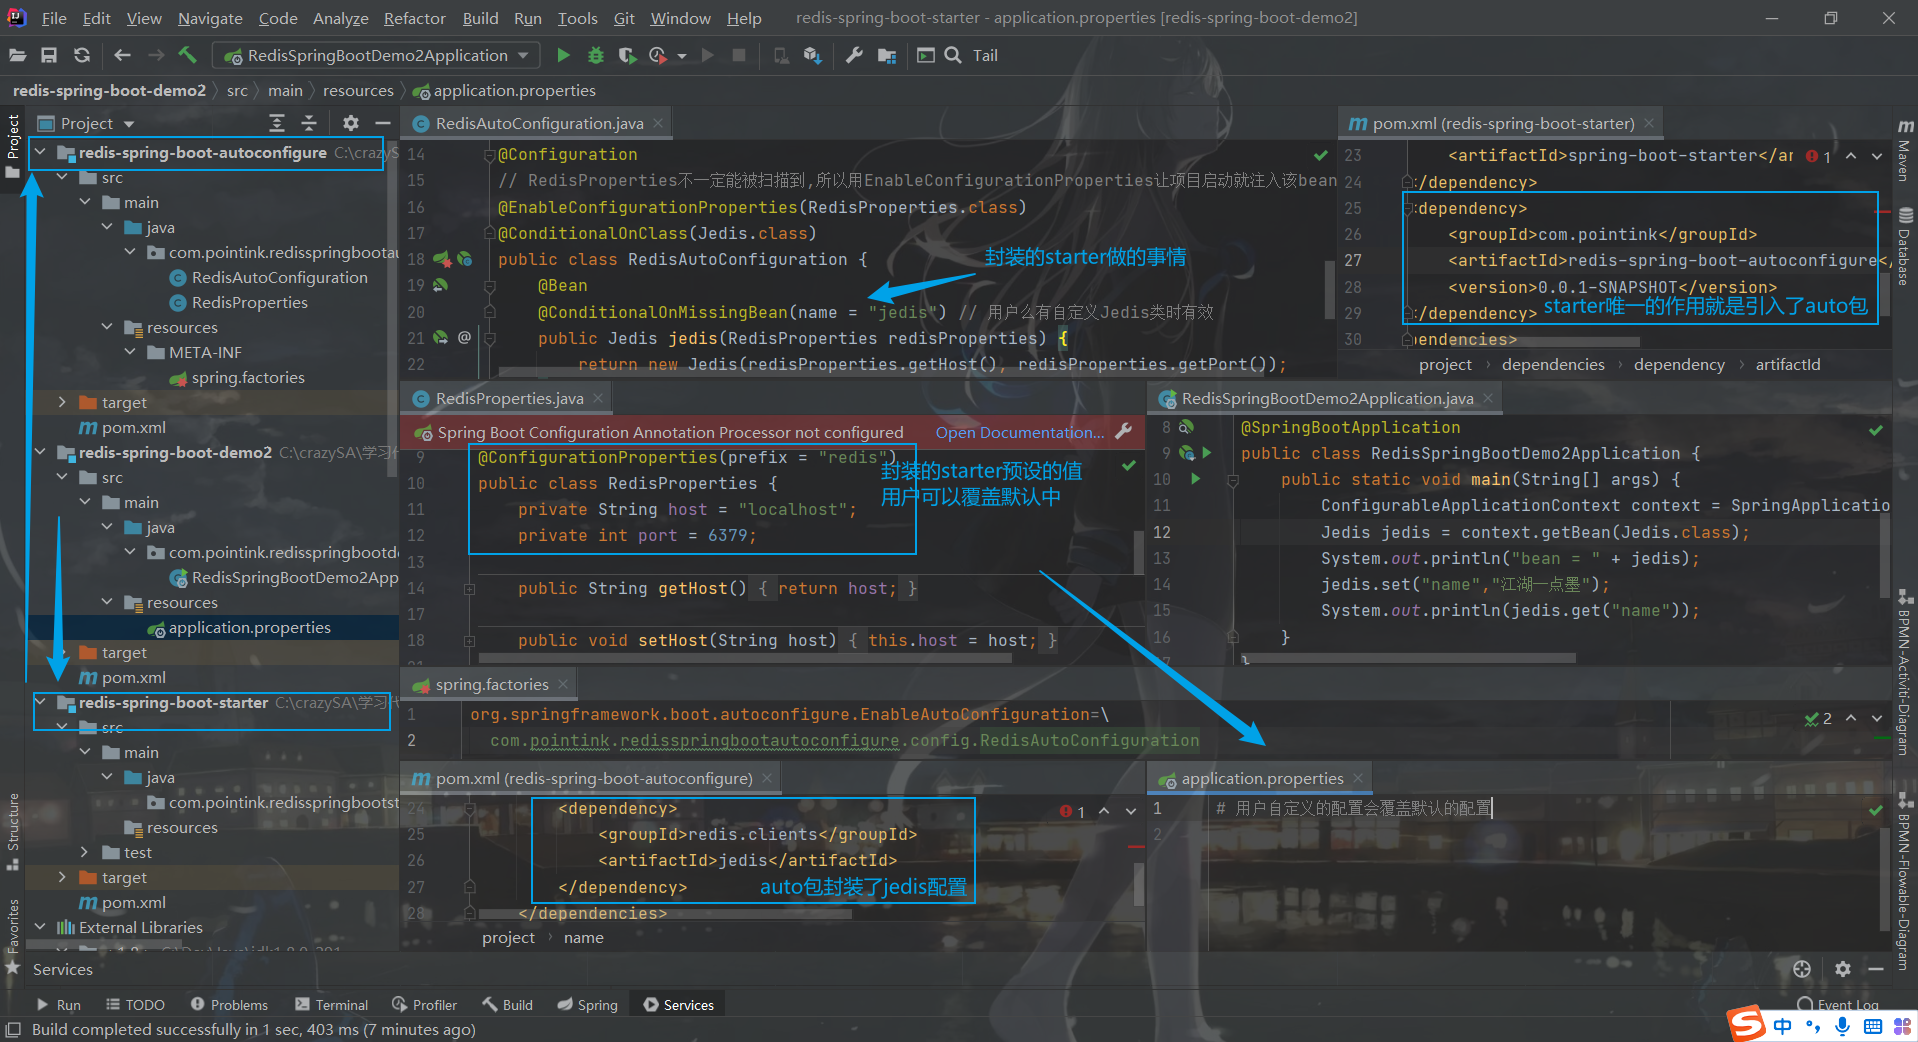Run with coverage icon

tap(627, 55)
